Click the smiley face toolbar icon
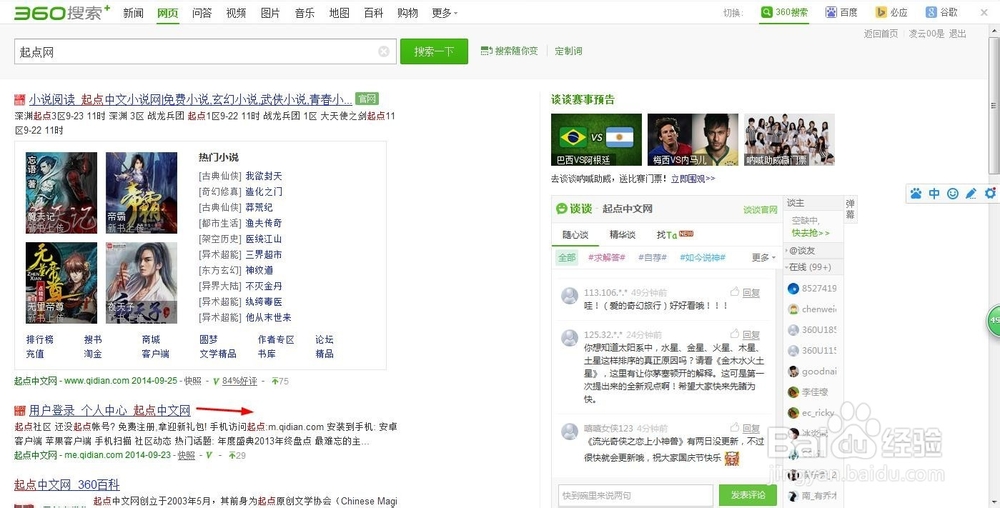1000x508 pixels. (953, 193)
